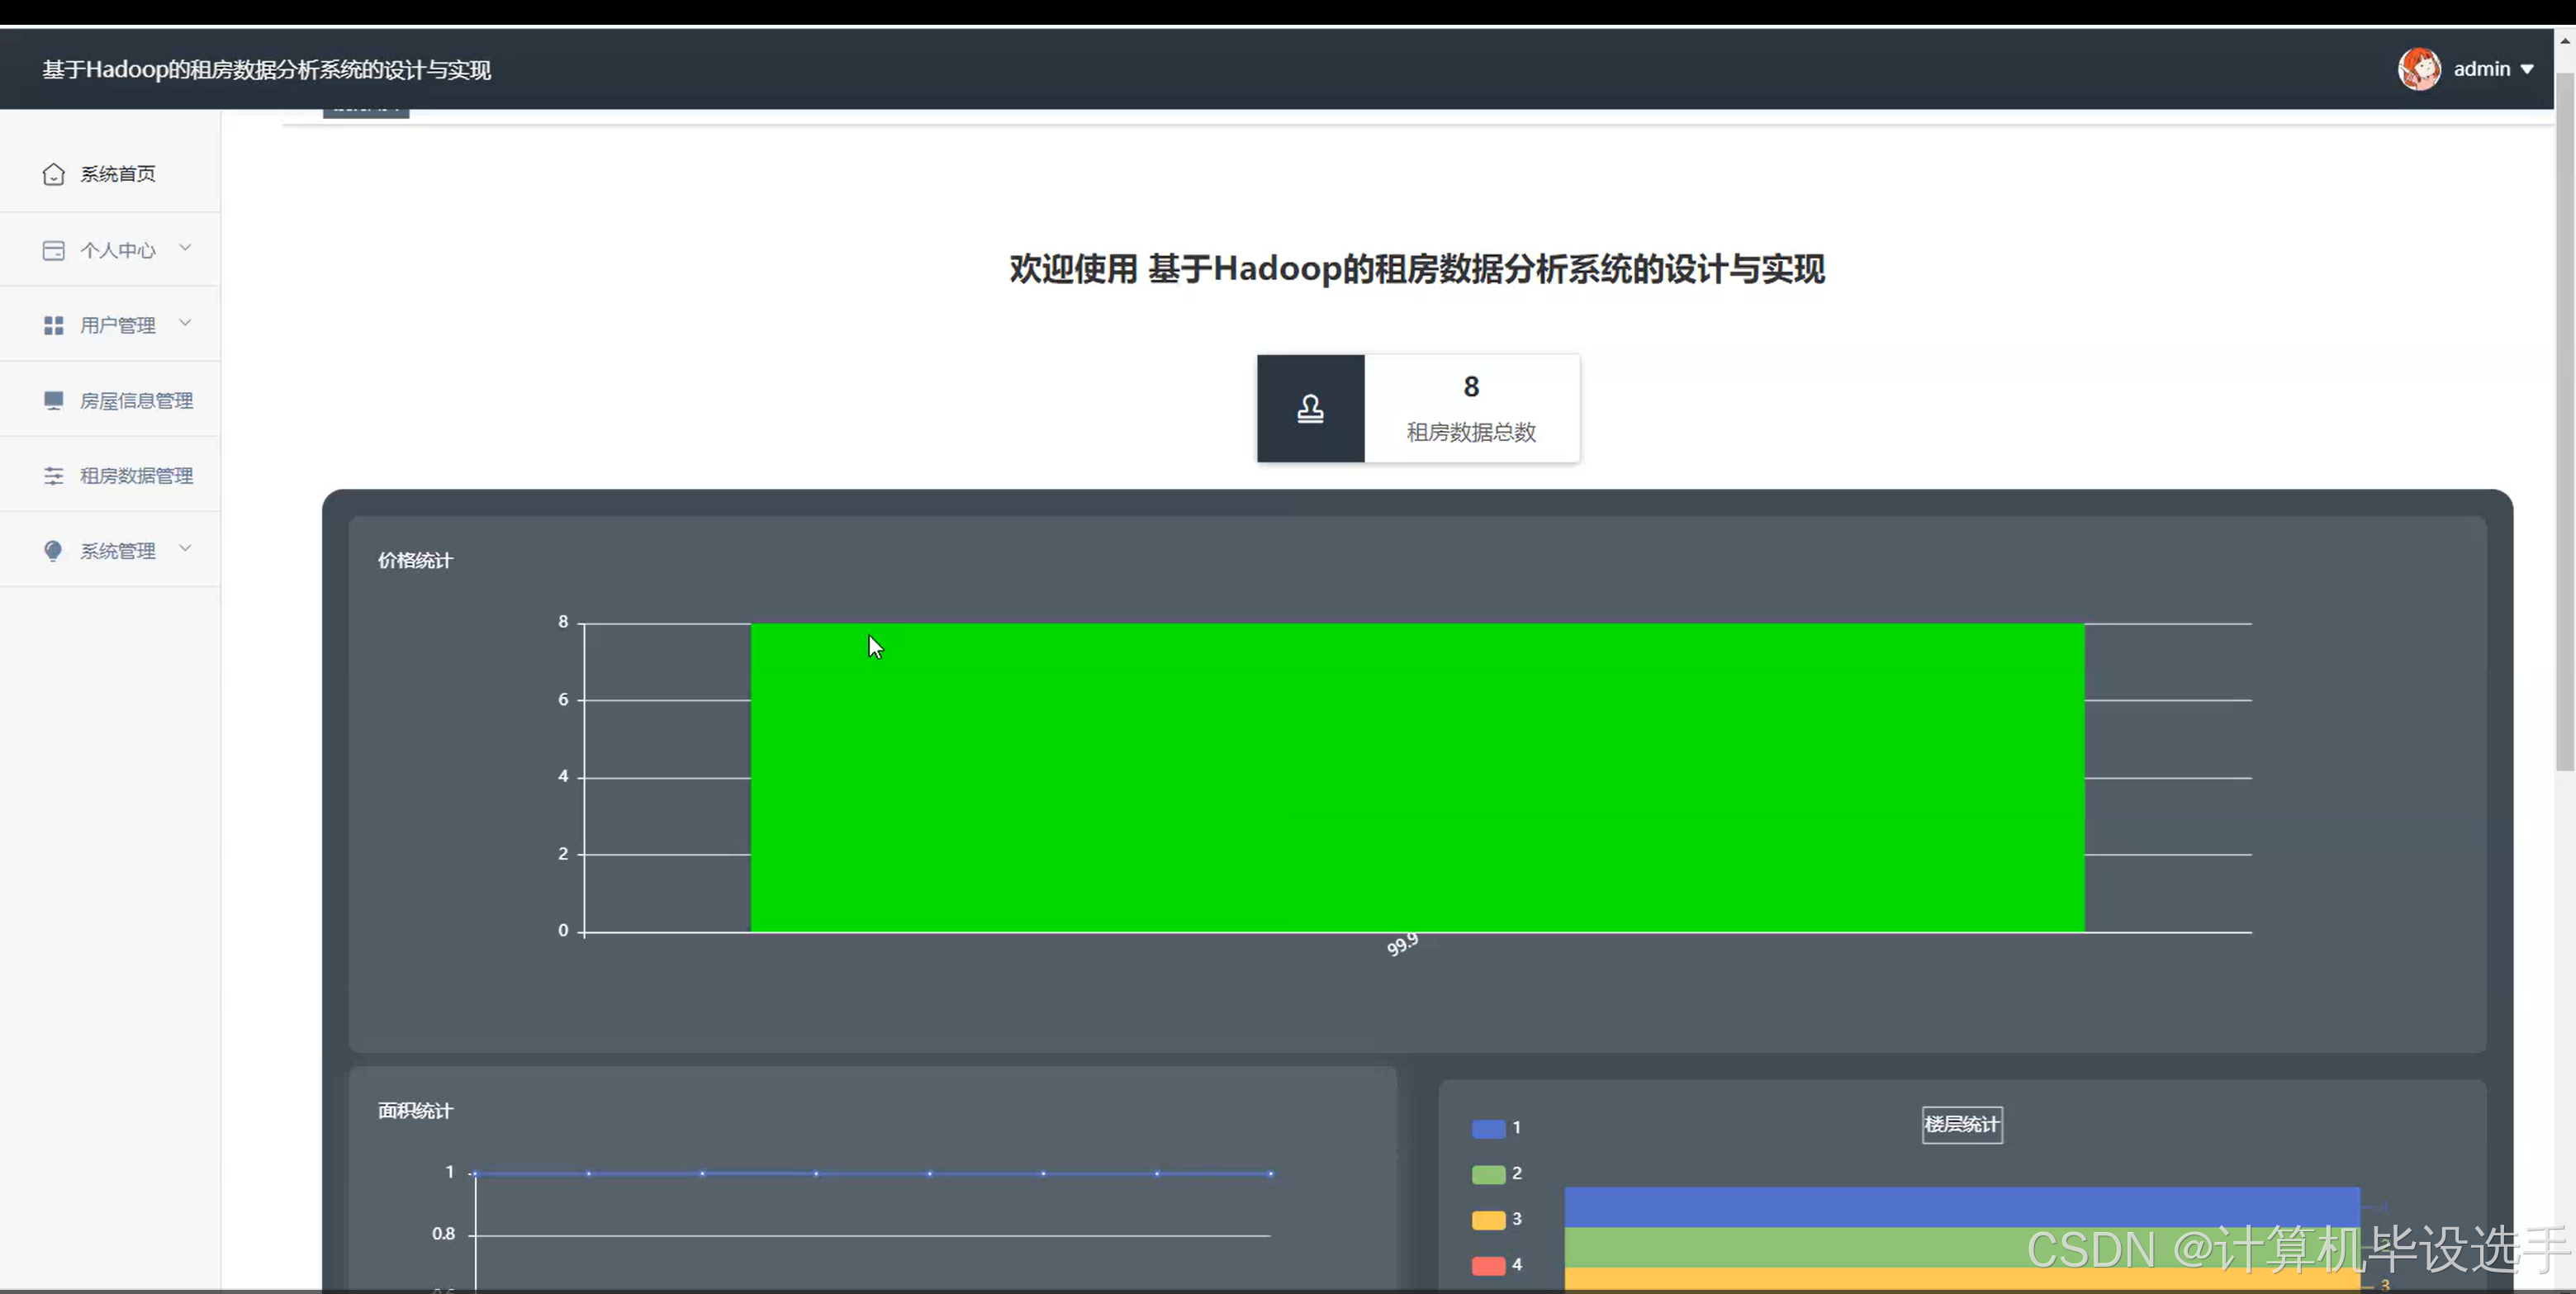Click the green bar in the 价格统计 chart
2576x1294 pixels.
tap(1417, 777)
